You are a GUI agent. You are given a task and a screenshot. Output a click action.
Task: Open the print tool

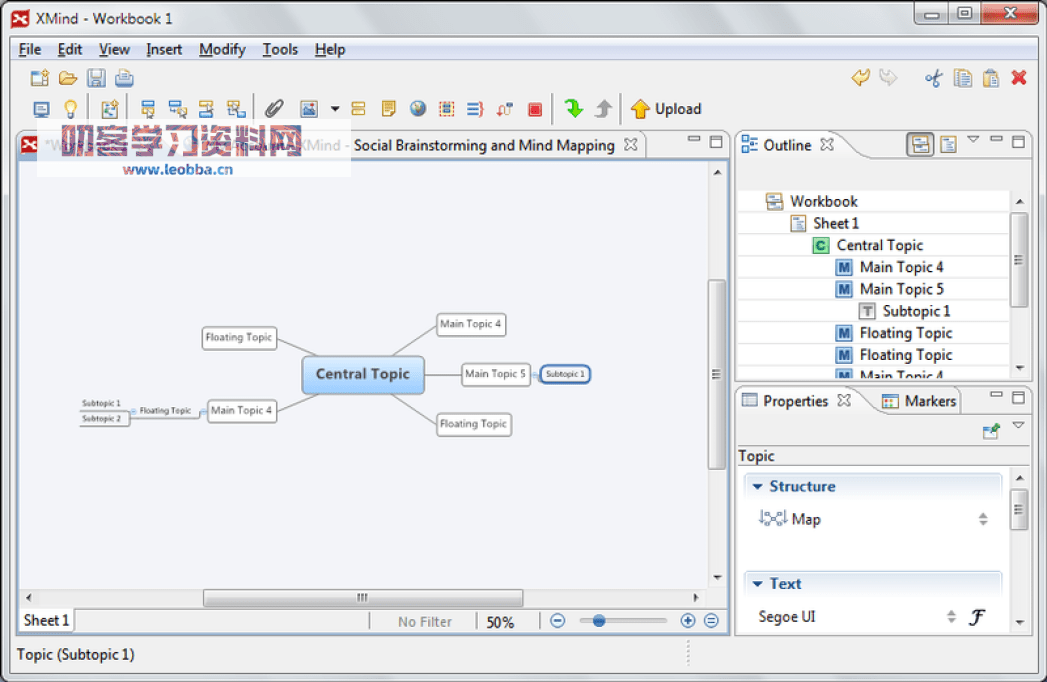pos(122,77)
